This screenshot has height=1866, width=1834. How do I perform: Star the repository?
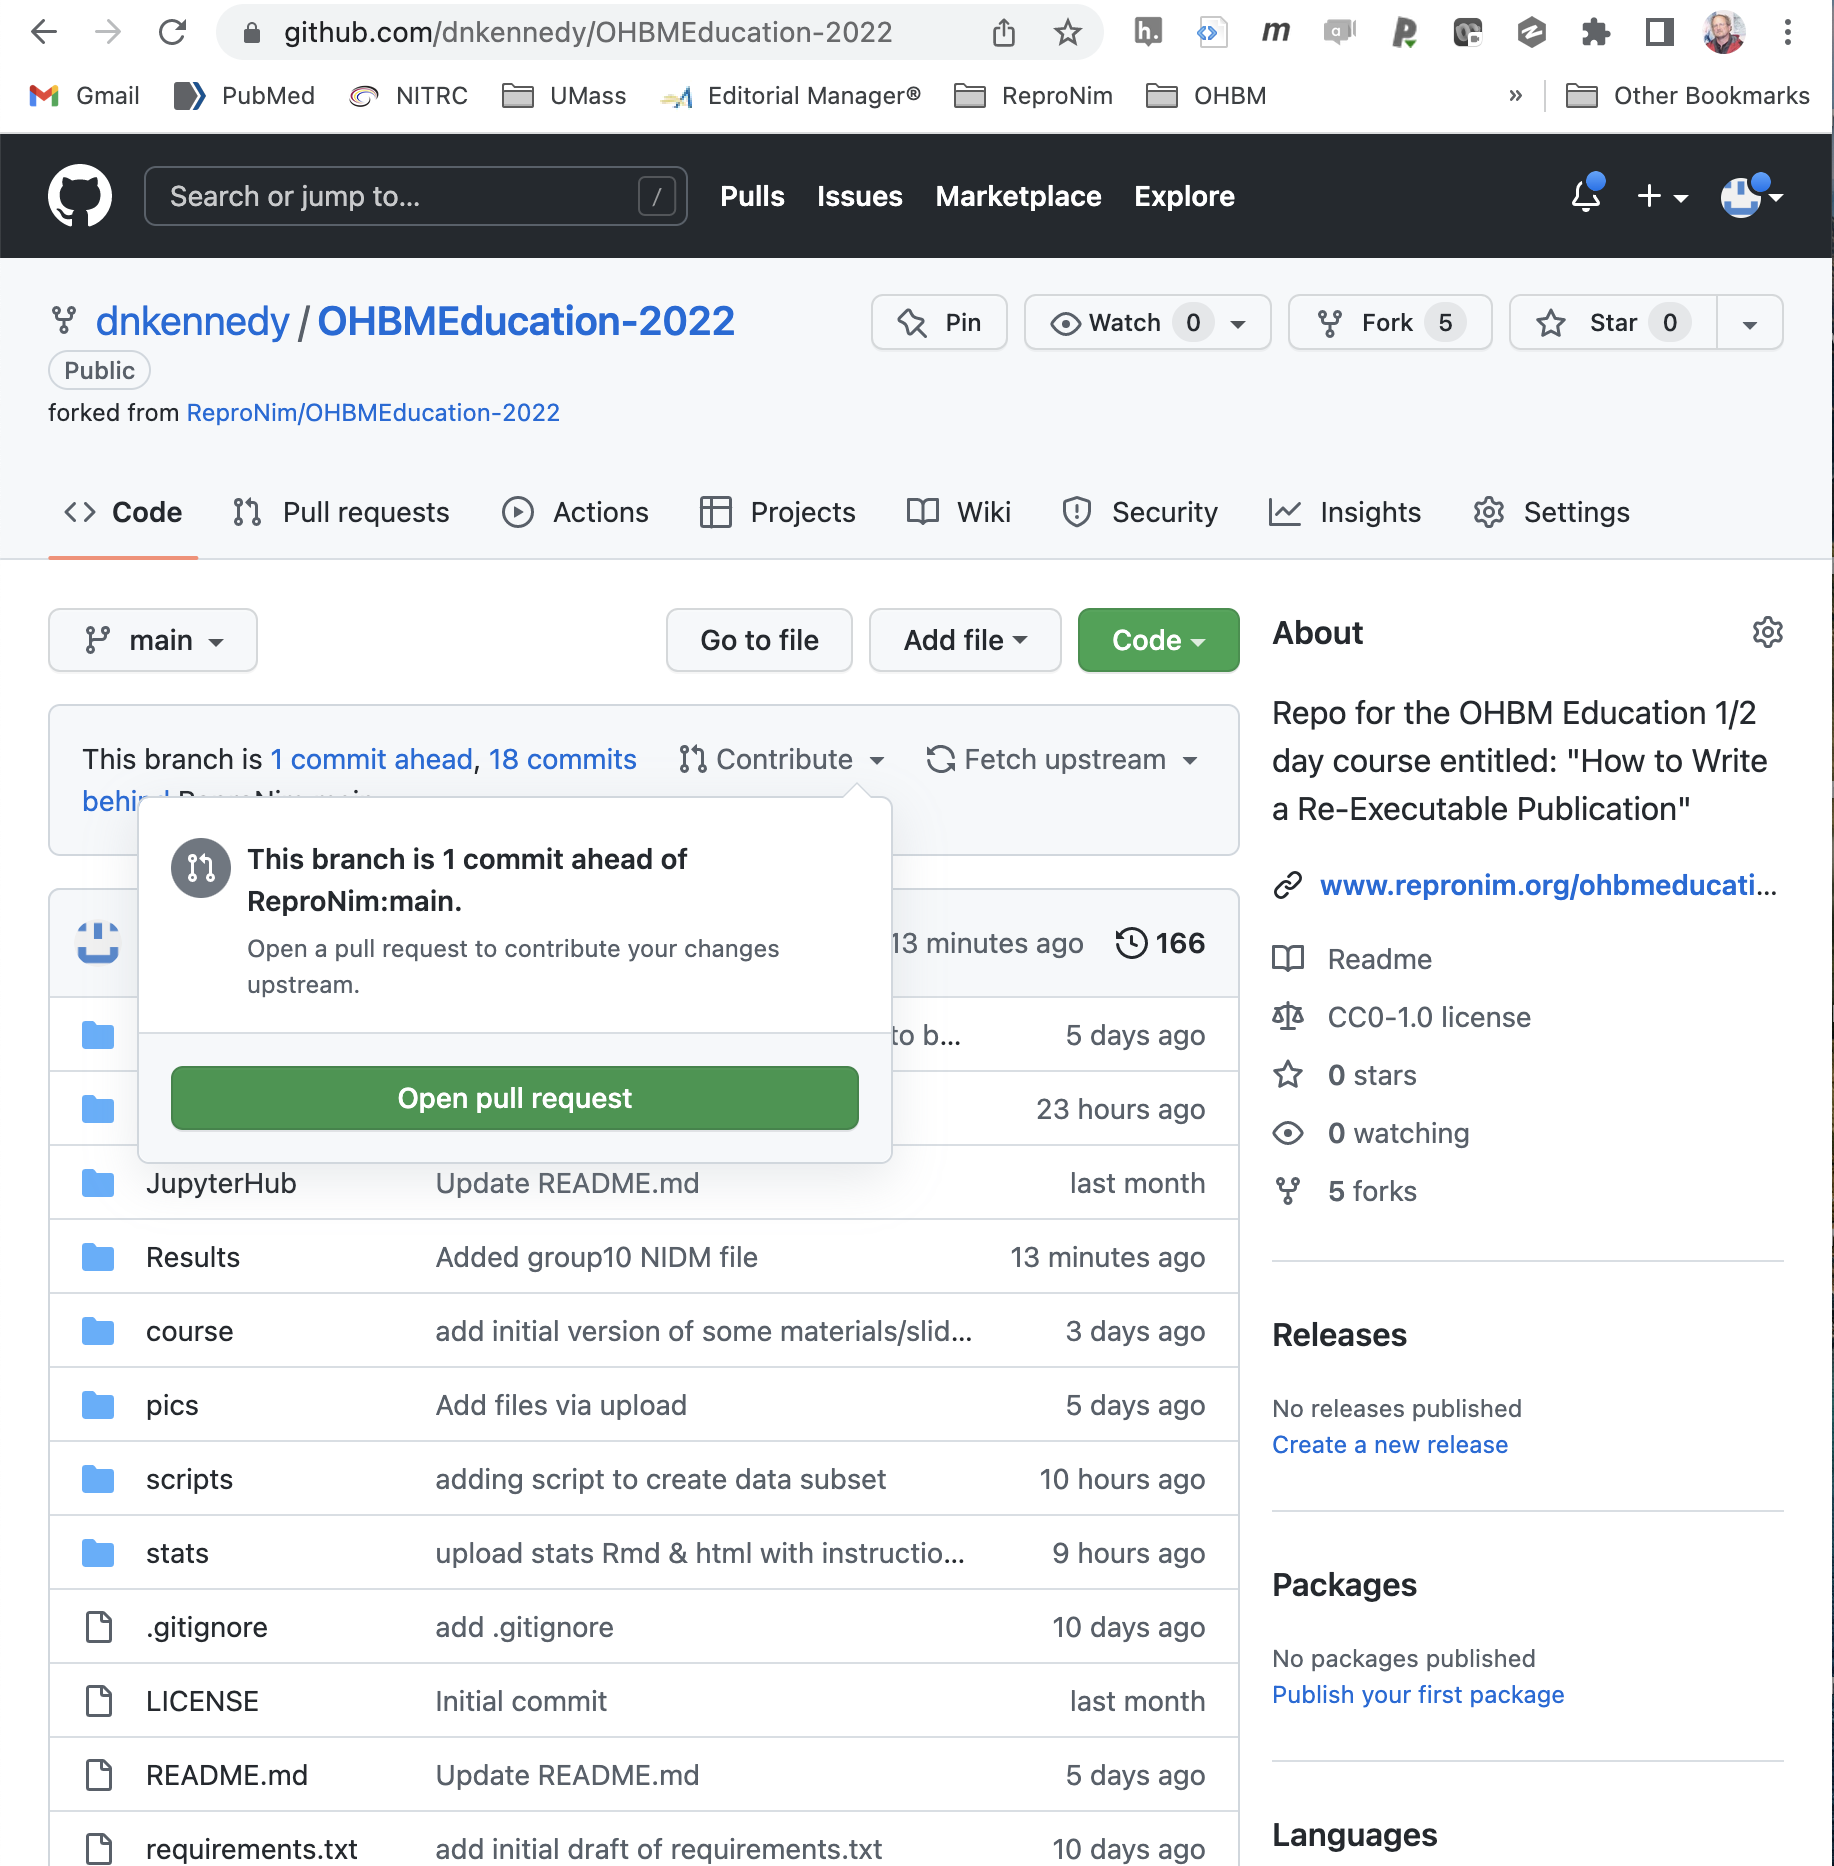(1613, 322)
